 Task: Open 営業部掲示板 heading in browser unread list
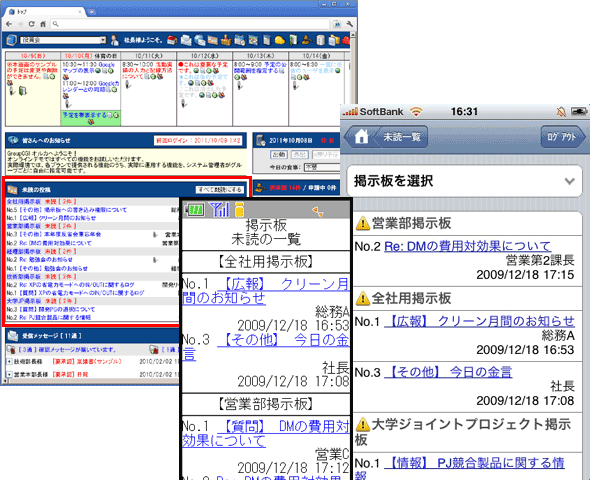23,226
